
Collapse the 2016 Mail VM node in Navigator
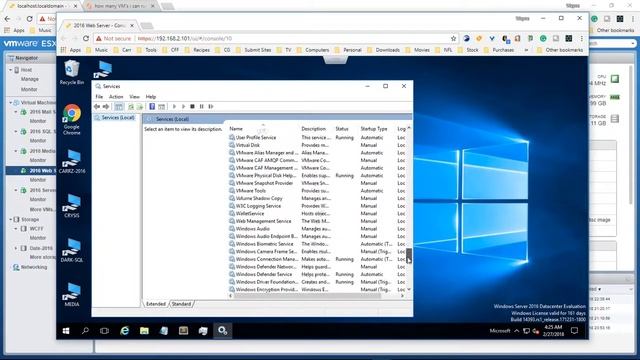[16, 111]
